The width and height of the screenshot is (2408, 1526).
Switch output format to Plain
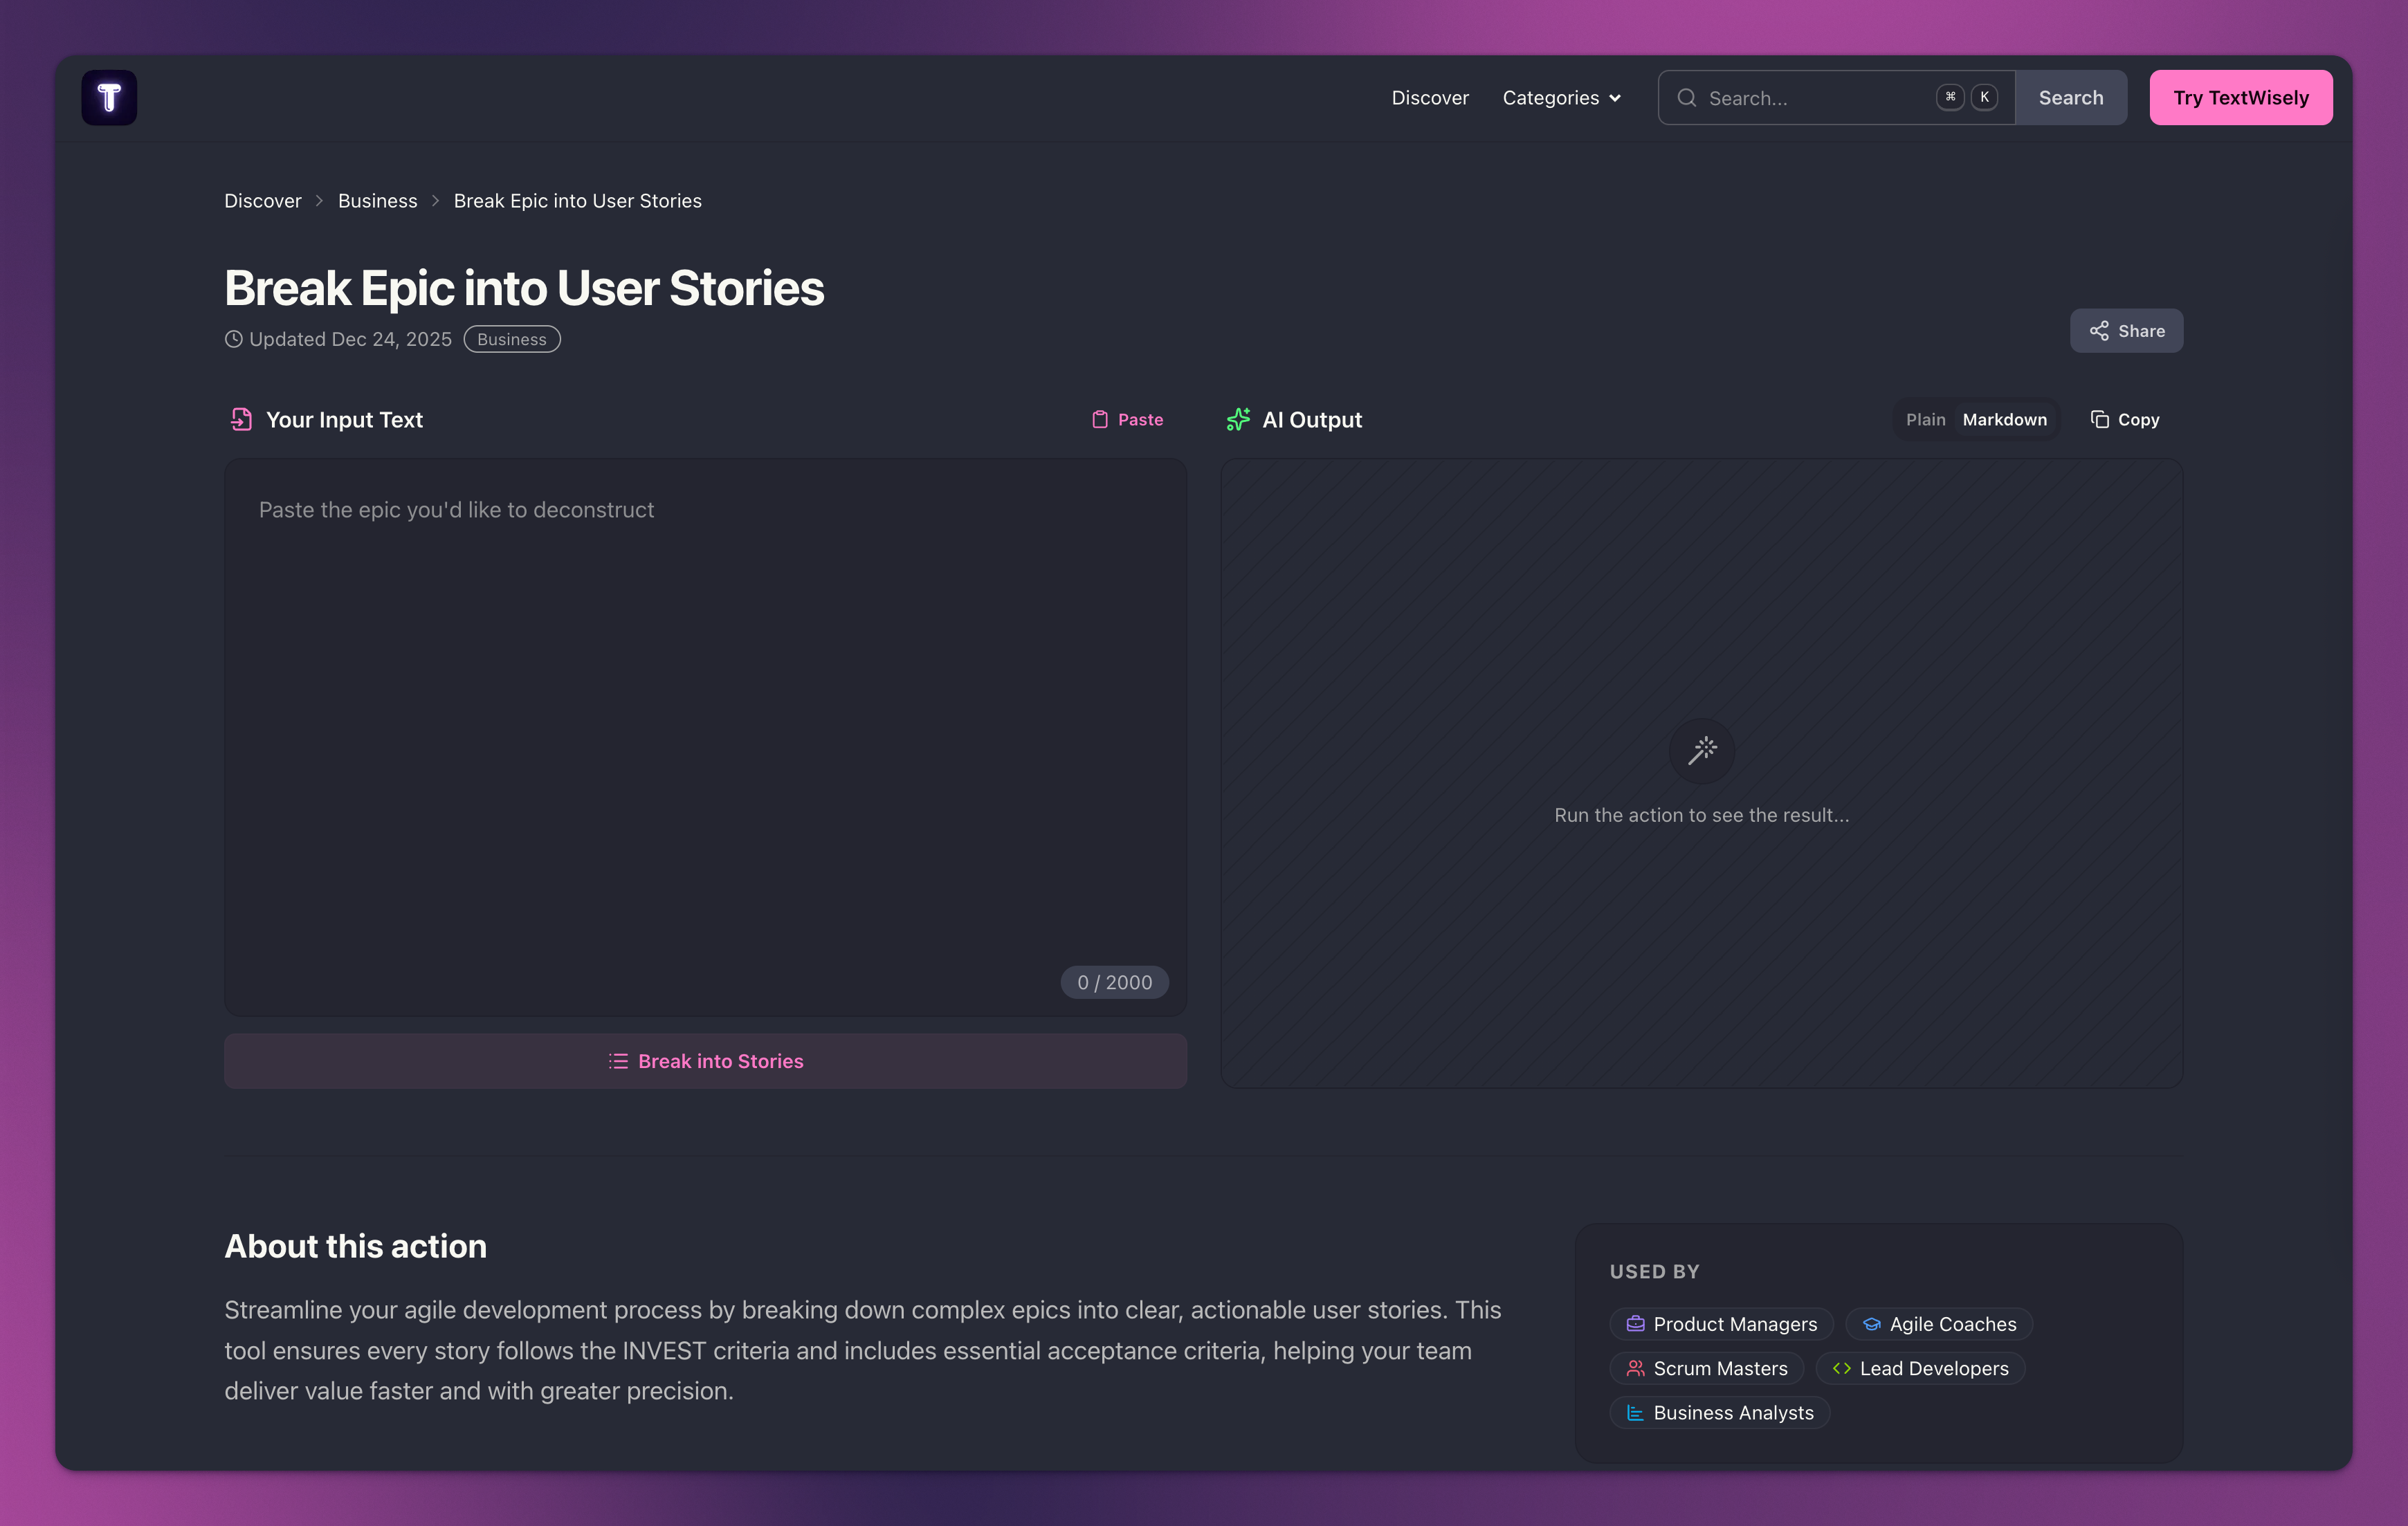pos(1925,420)
